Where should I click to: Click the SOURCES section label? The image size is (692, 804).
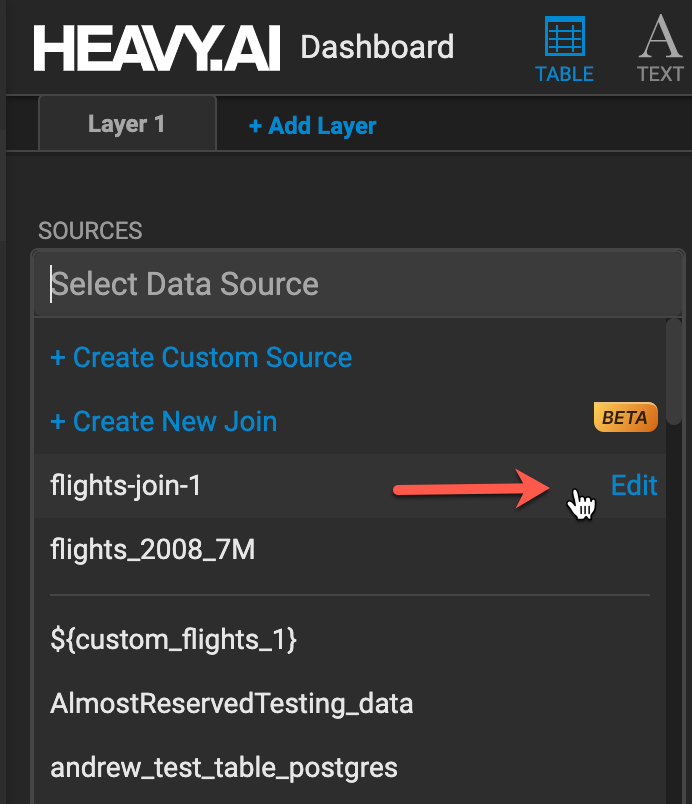[90, 231]
